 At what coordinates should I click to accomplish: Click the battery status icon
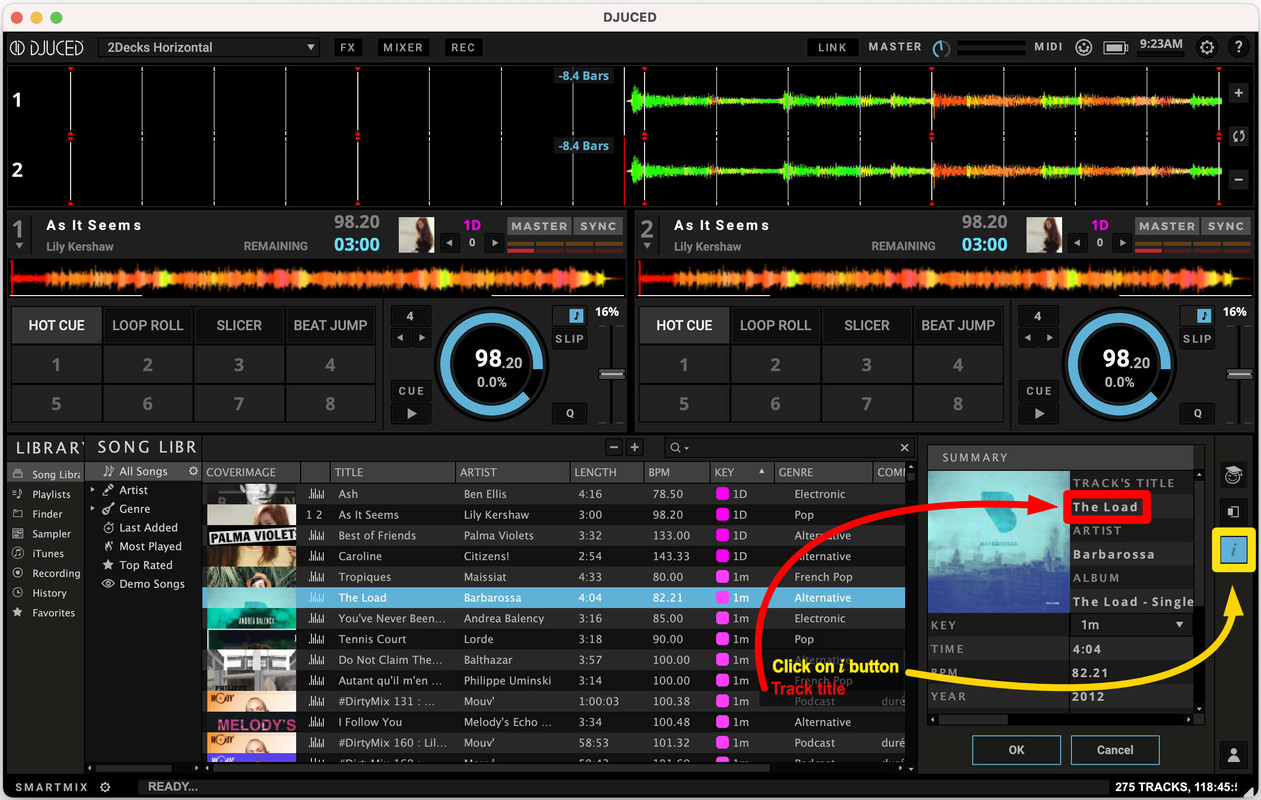pos(1115,47)
